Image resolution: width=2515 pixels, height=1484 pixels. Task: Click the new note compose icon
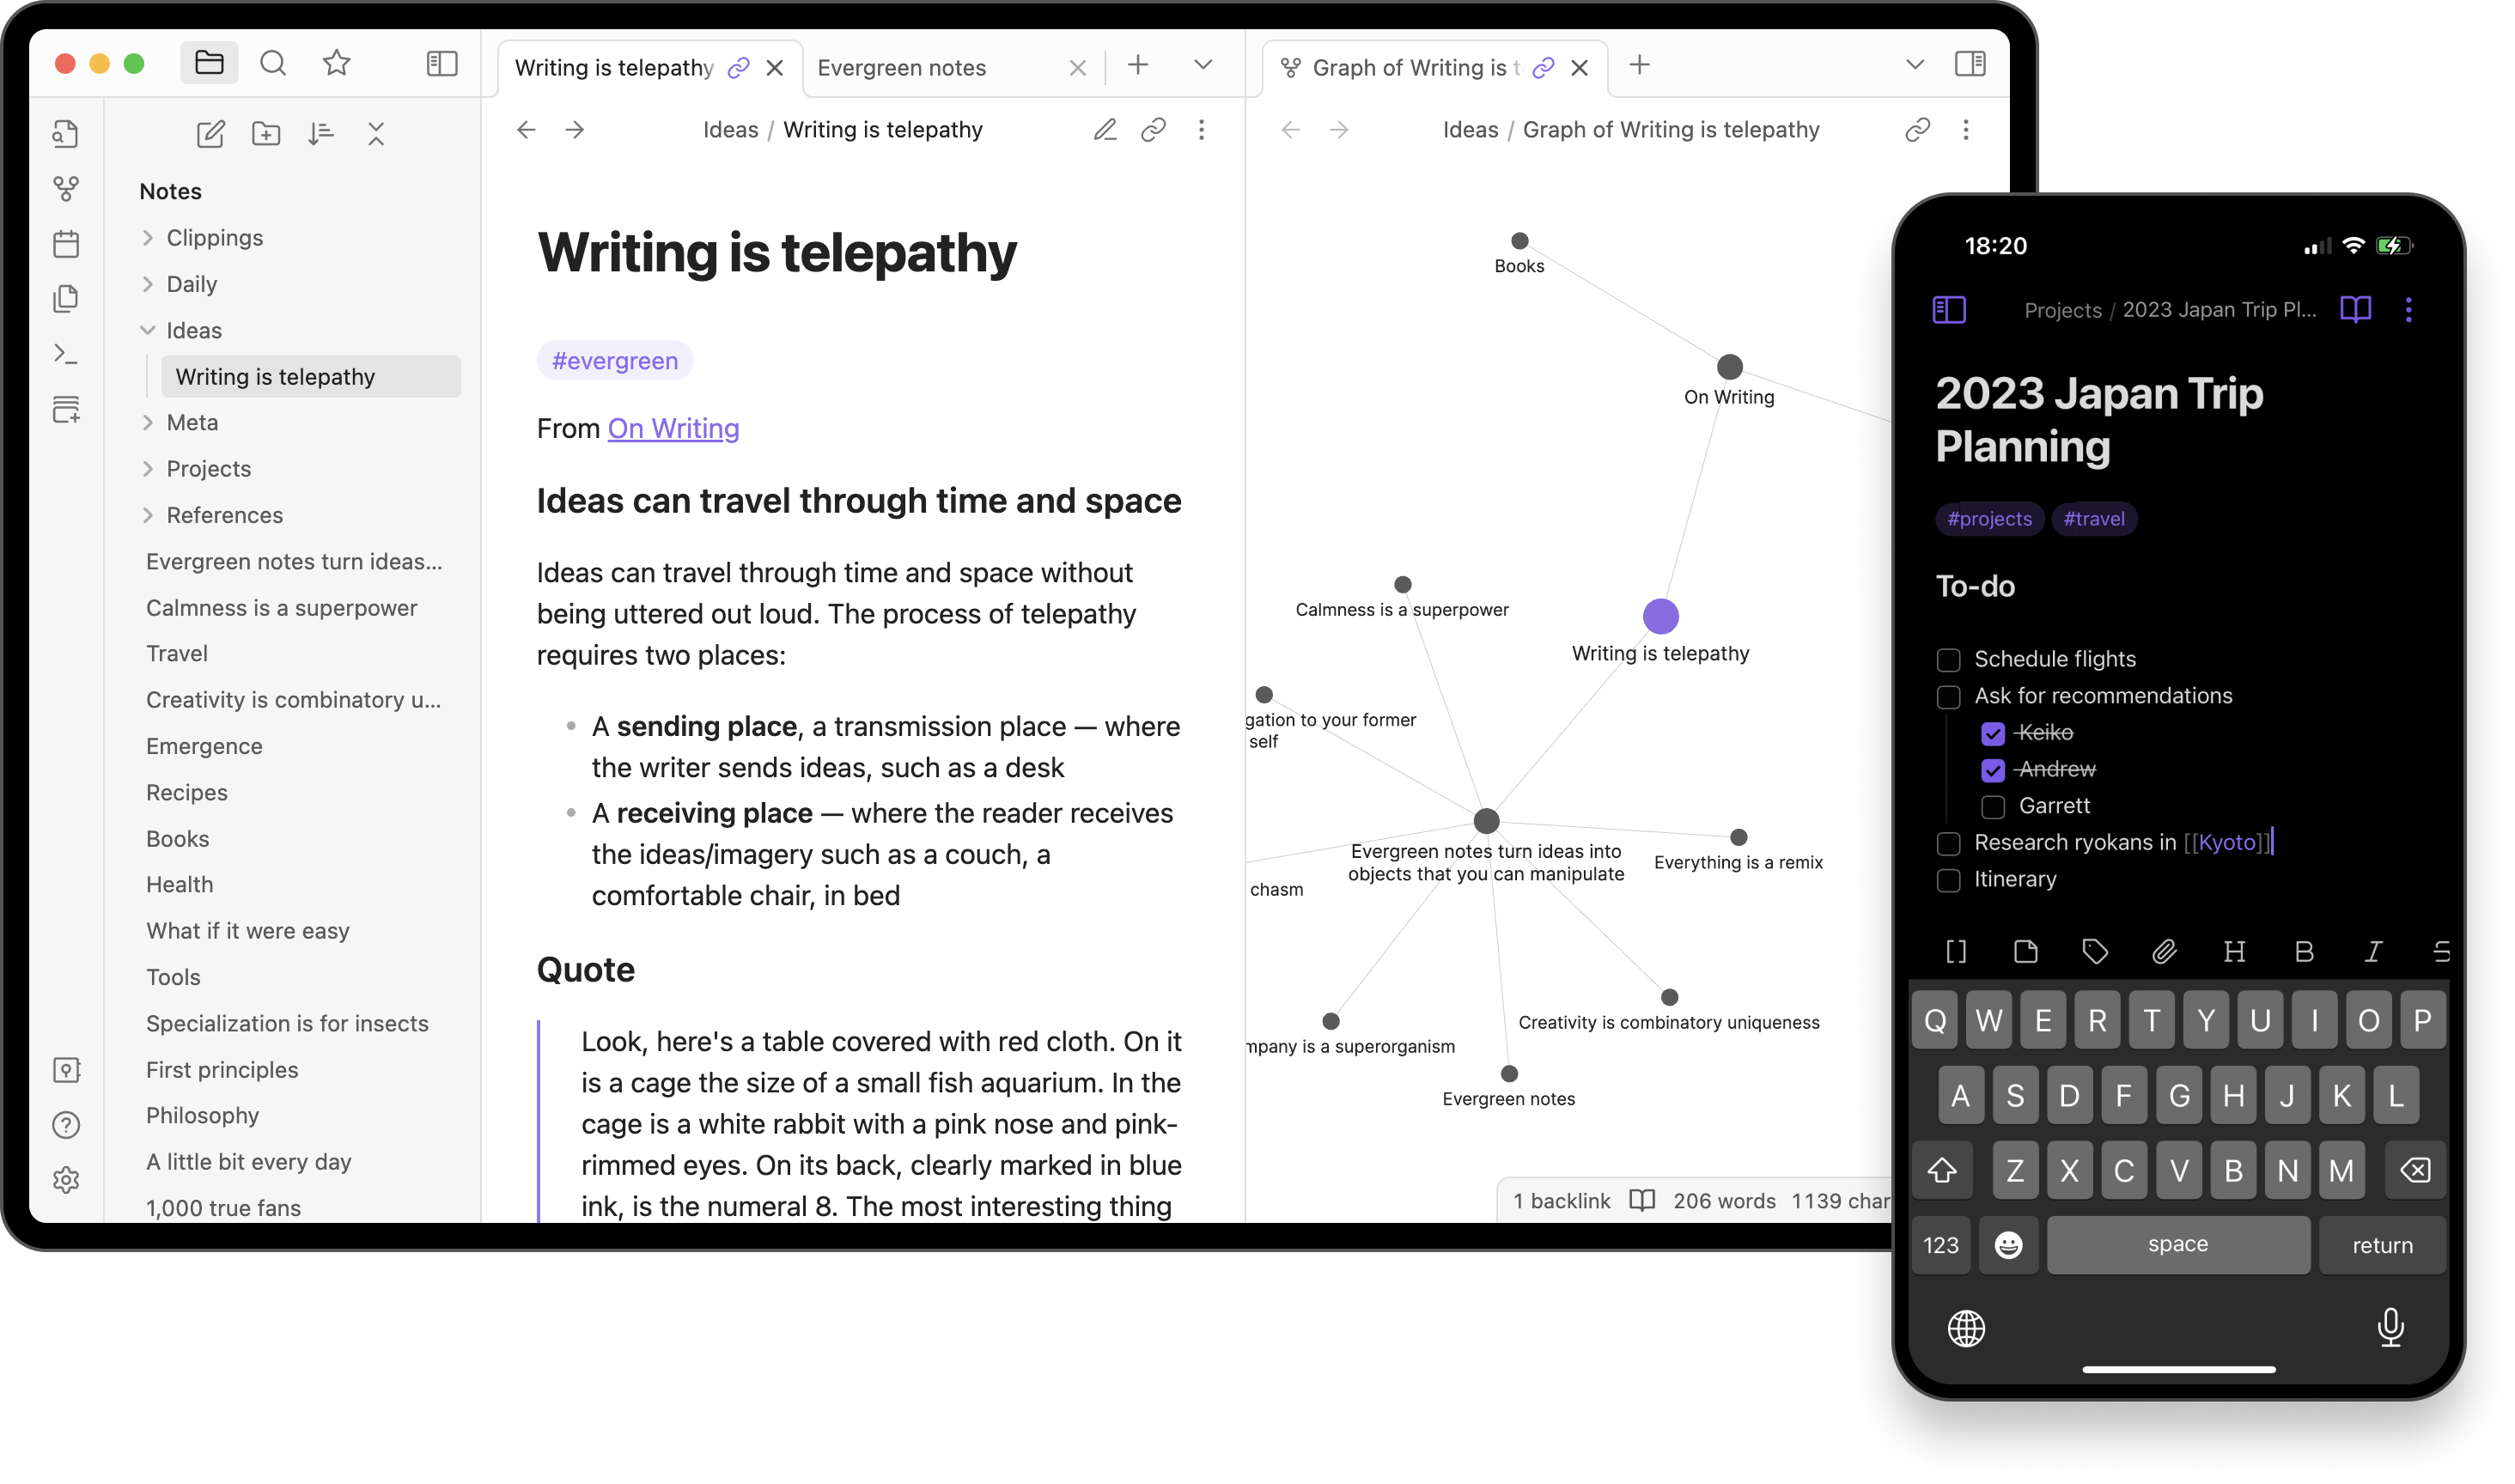[209, 134]
